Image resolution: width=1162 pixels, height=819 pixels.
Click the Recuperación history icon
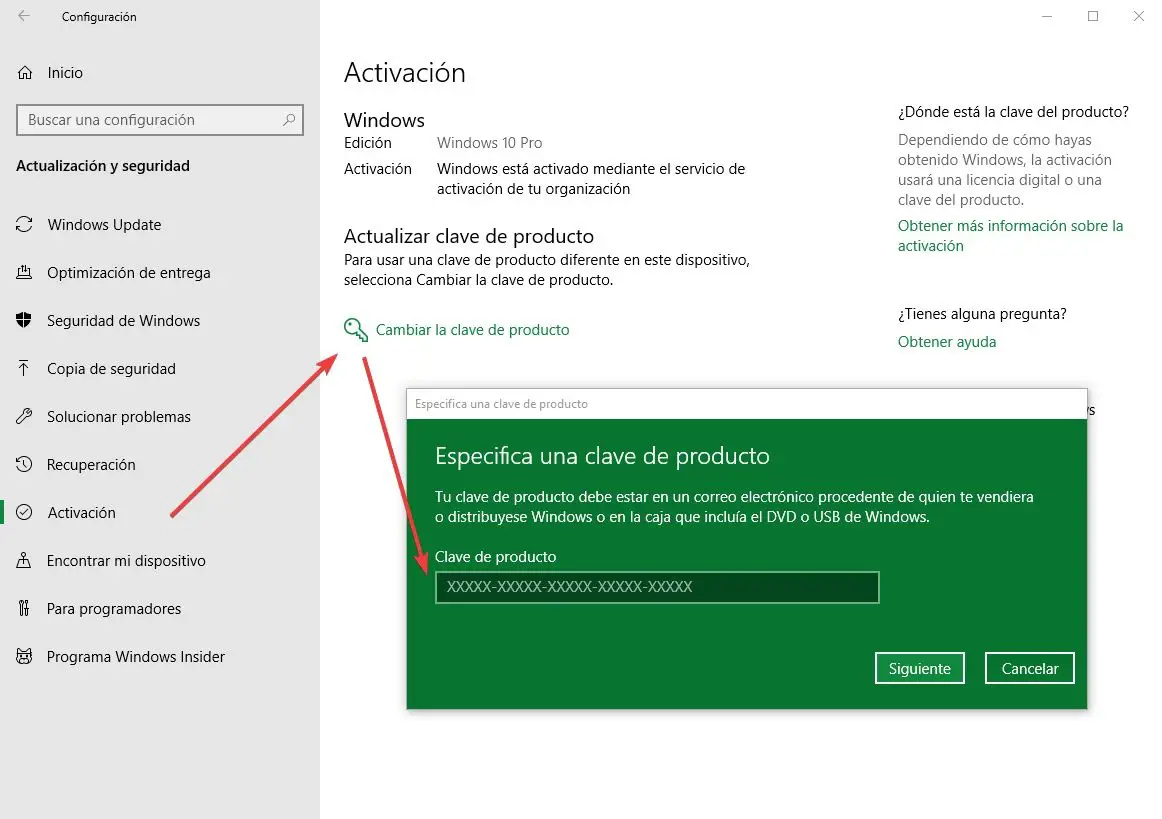tap(24, 465)
